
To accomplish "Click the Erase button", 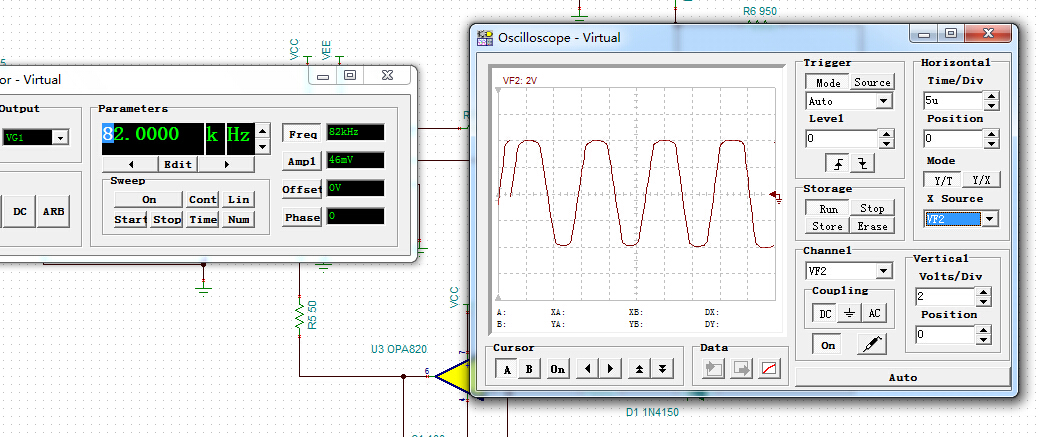I will pos(872,226).
